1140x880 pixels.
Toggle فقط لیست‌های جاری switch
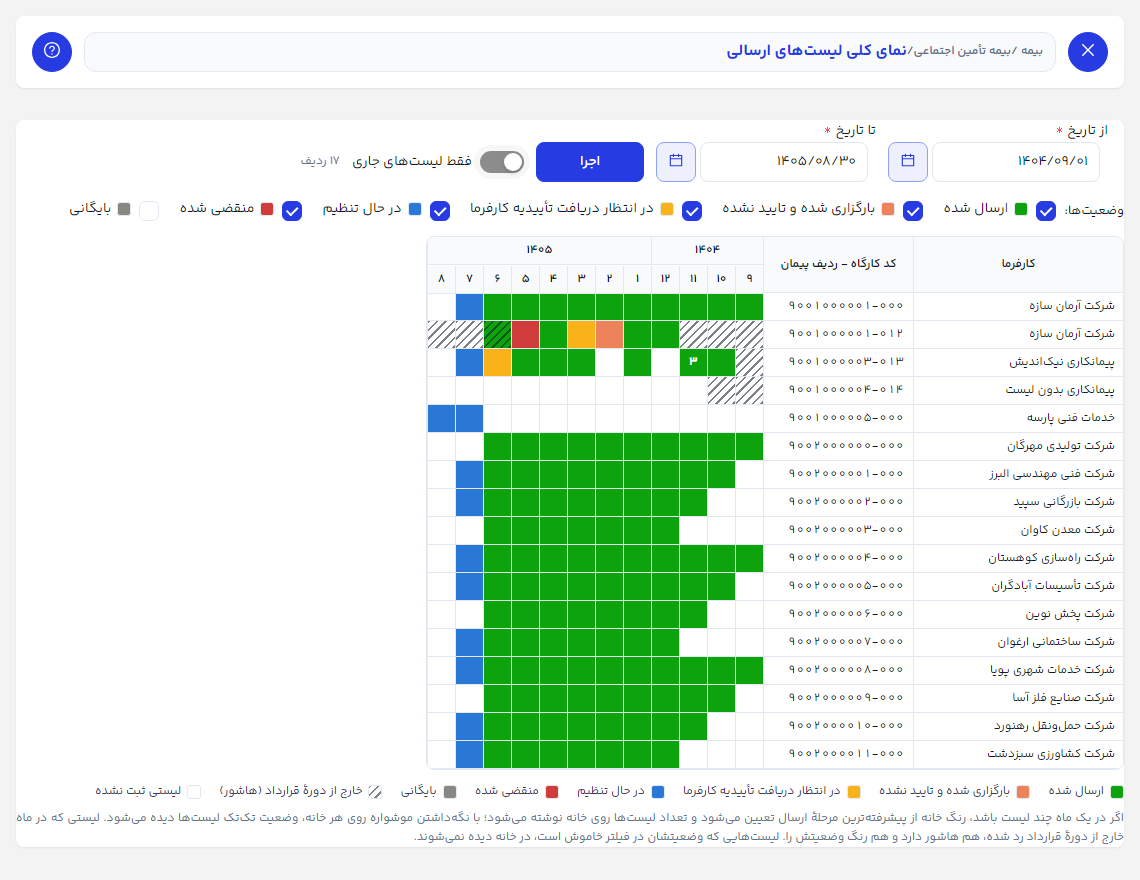click(502, 161)
